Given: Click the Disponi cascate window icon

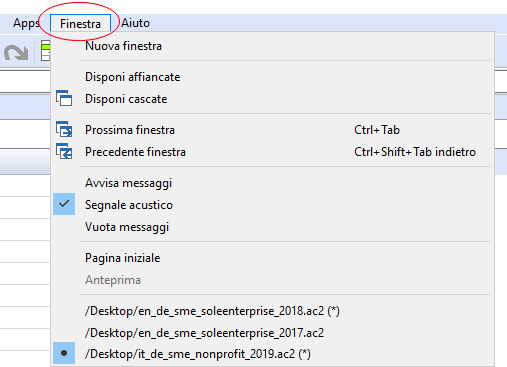Looking at the screenshot, I should point(64,98).
